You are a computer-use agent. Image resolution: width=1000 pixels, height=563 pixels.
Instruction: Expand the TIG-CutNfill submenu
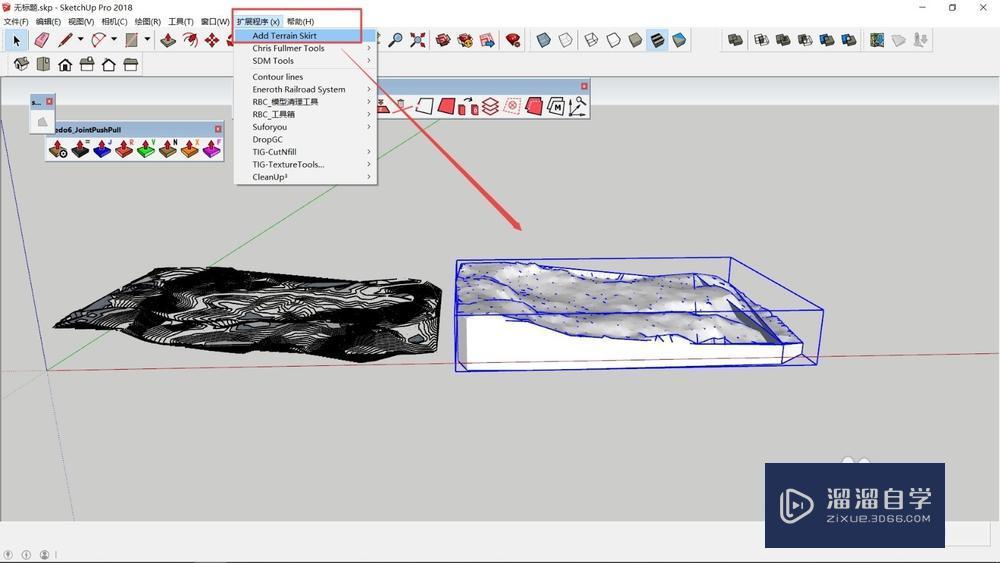tap(306, 152)
